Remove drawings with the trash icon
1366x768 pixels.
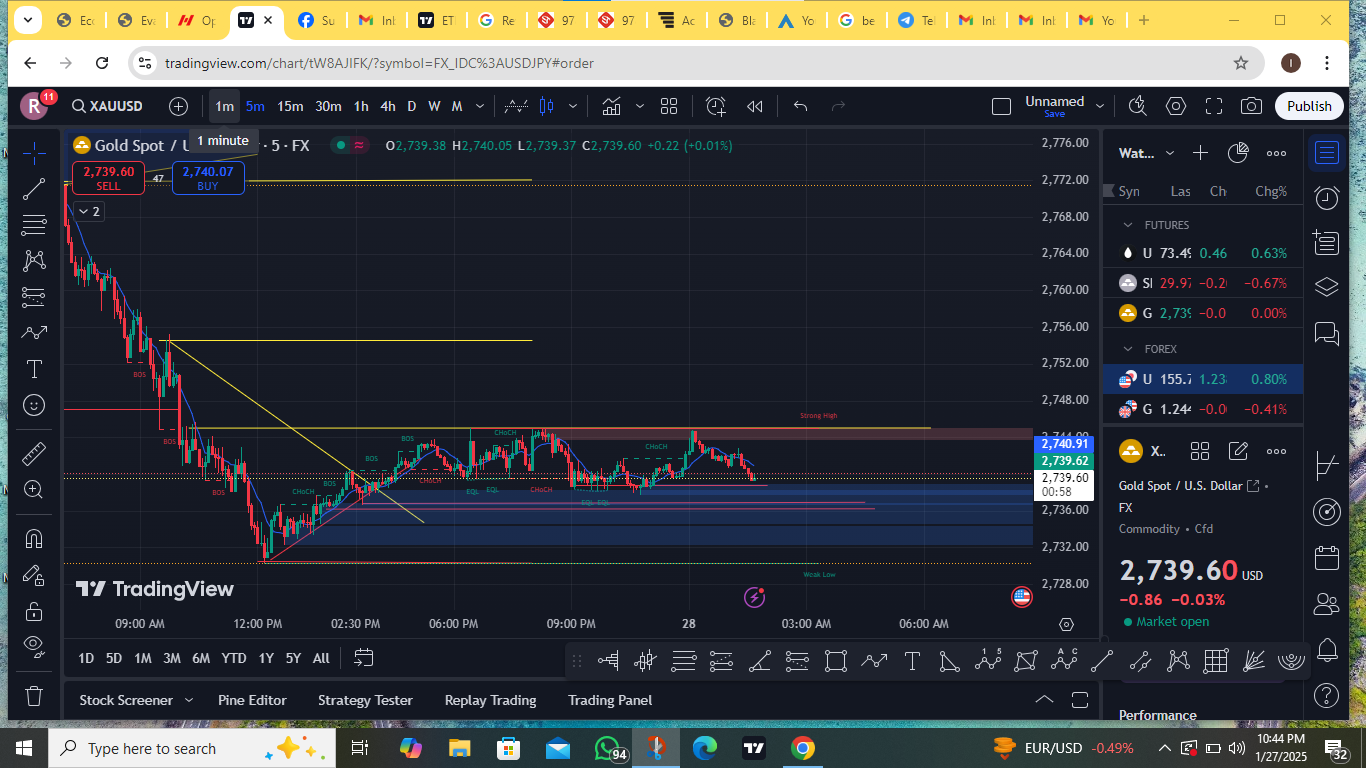click(34, 696)
